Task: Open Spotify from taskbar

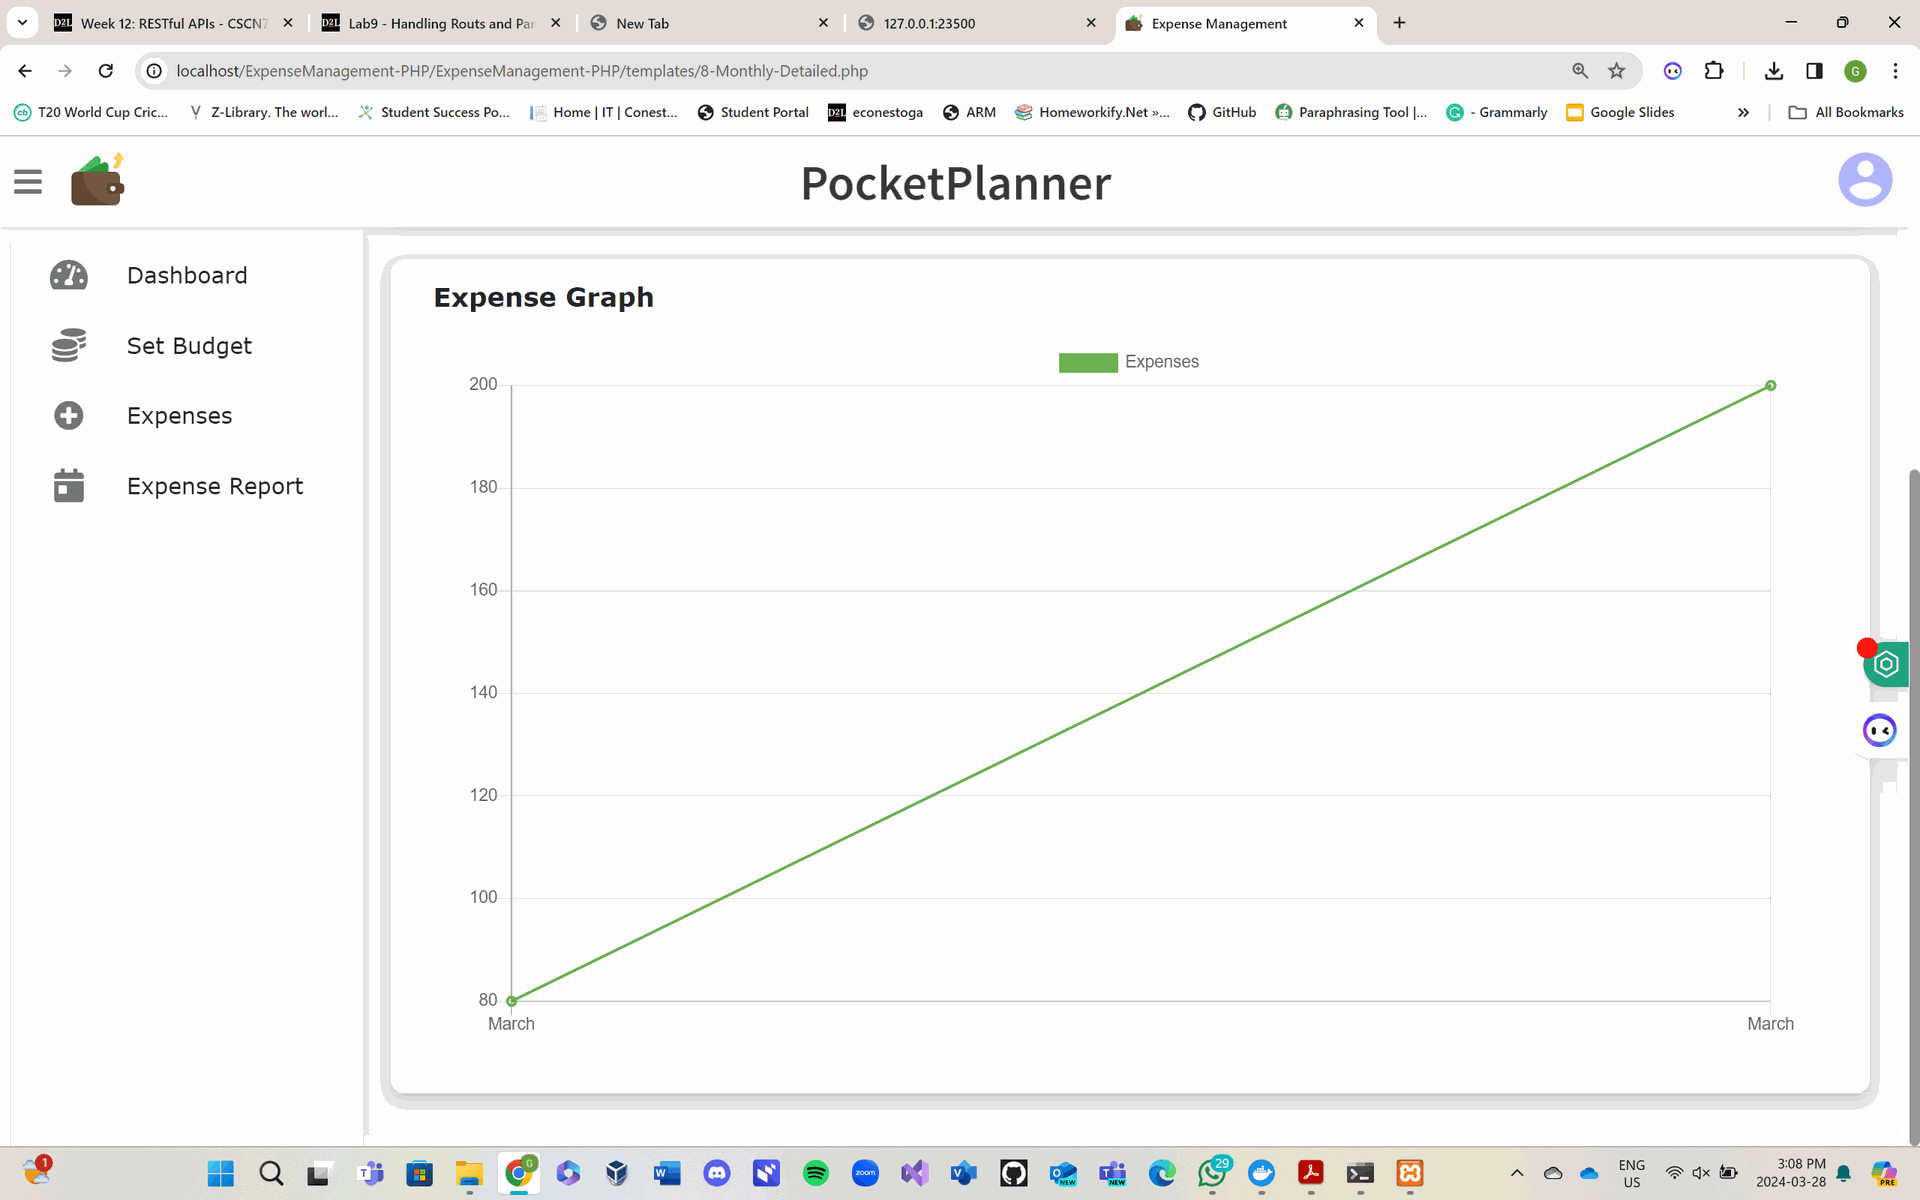Action: pyautogui.click(x=816, y=1173)
